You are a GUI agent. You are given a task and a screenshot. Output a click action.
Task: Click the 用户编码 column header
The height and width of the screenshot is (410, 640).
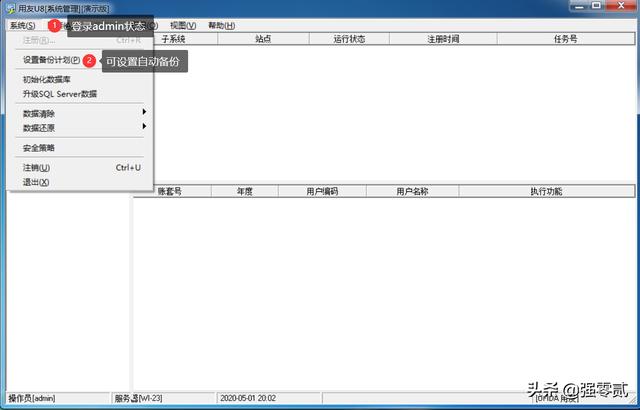pyautogui.click(x=322, y=191)
